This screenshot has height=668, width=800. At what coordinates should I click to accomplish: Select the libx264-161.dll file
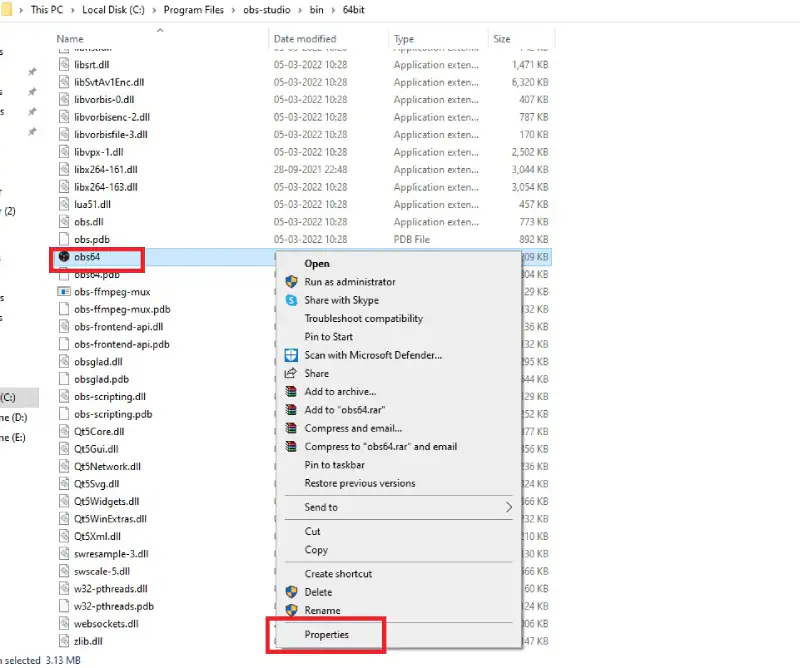106,169
